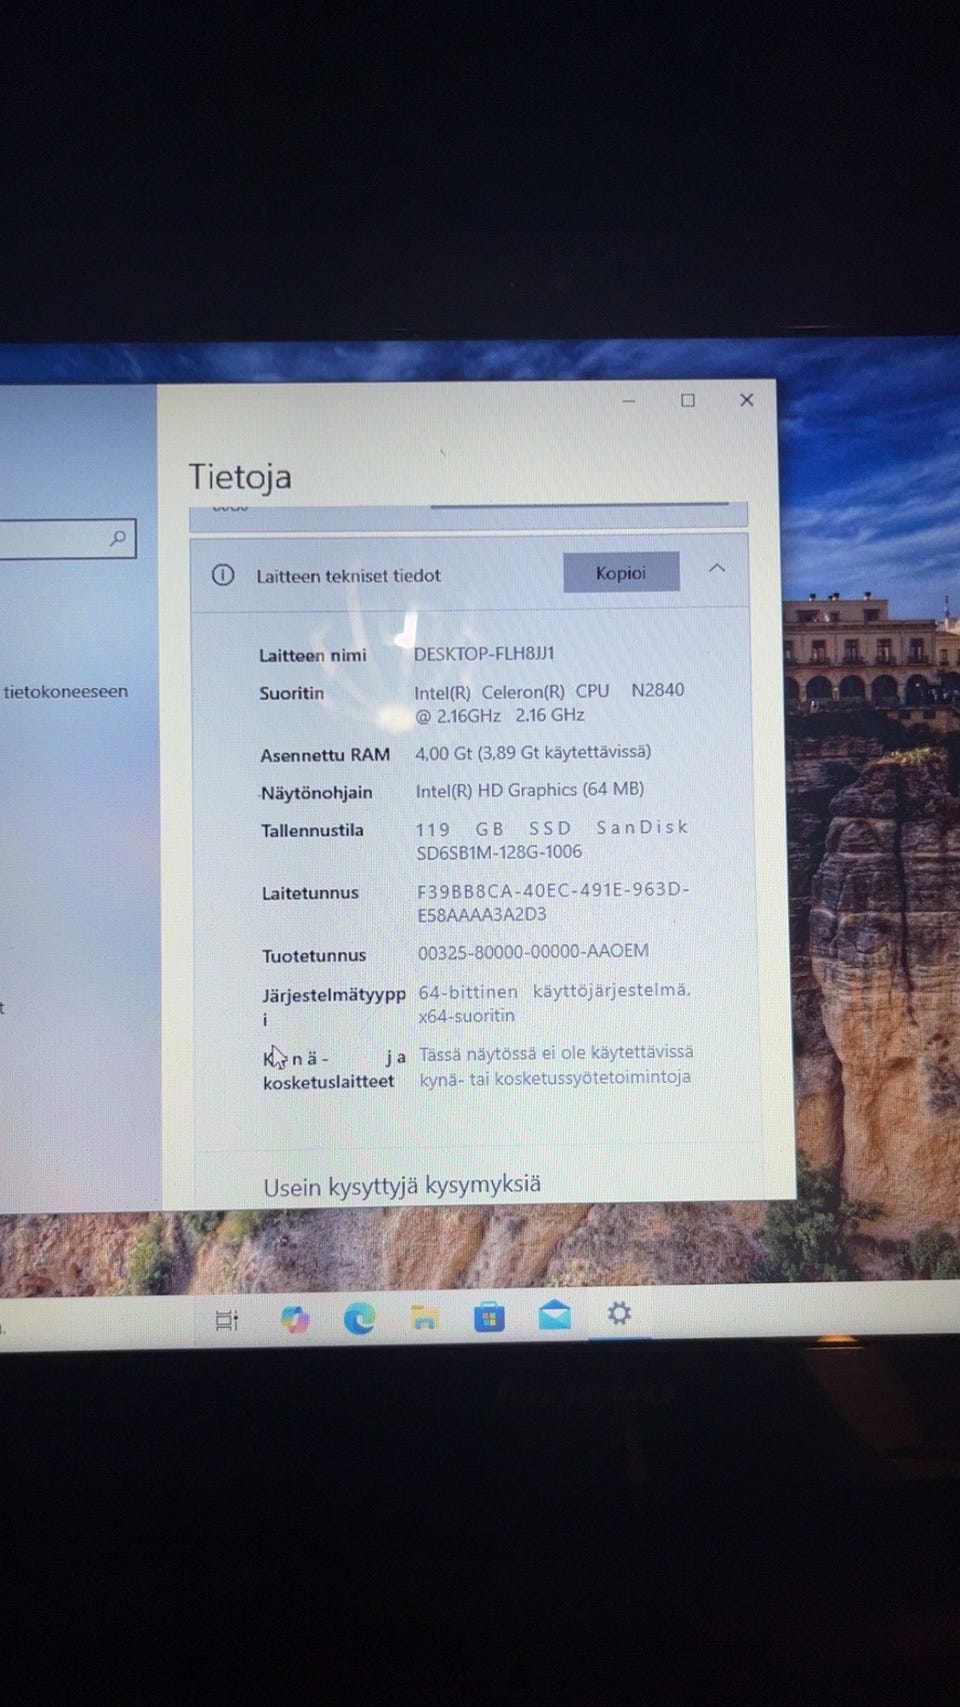Click the Tuotetunnus label
960x1707 pixels.
coord(314,956)
